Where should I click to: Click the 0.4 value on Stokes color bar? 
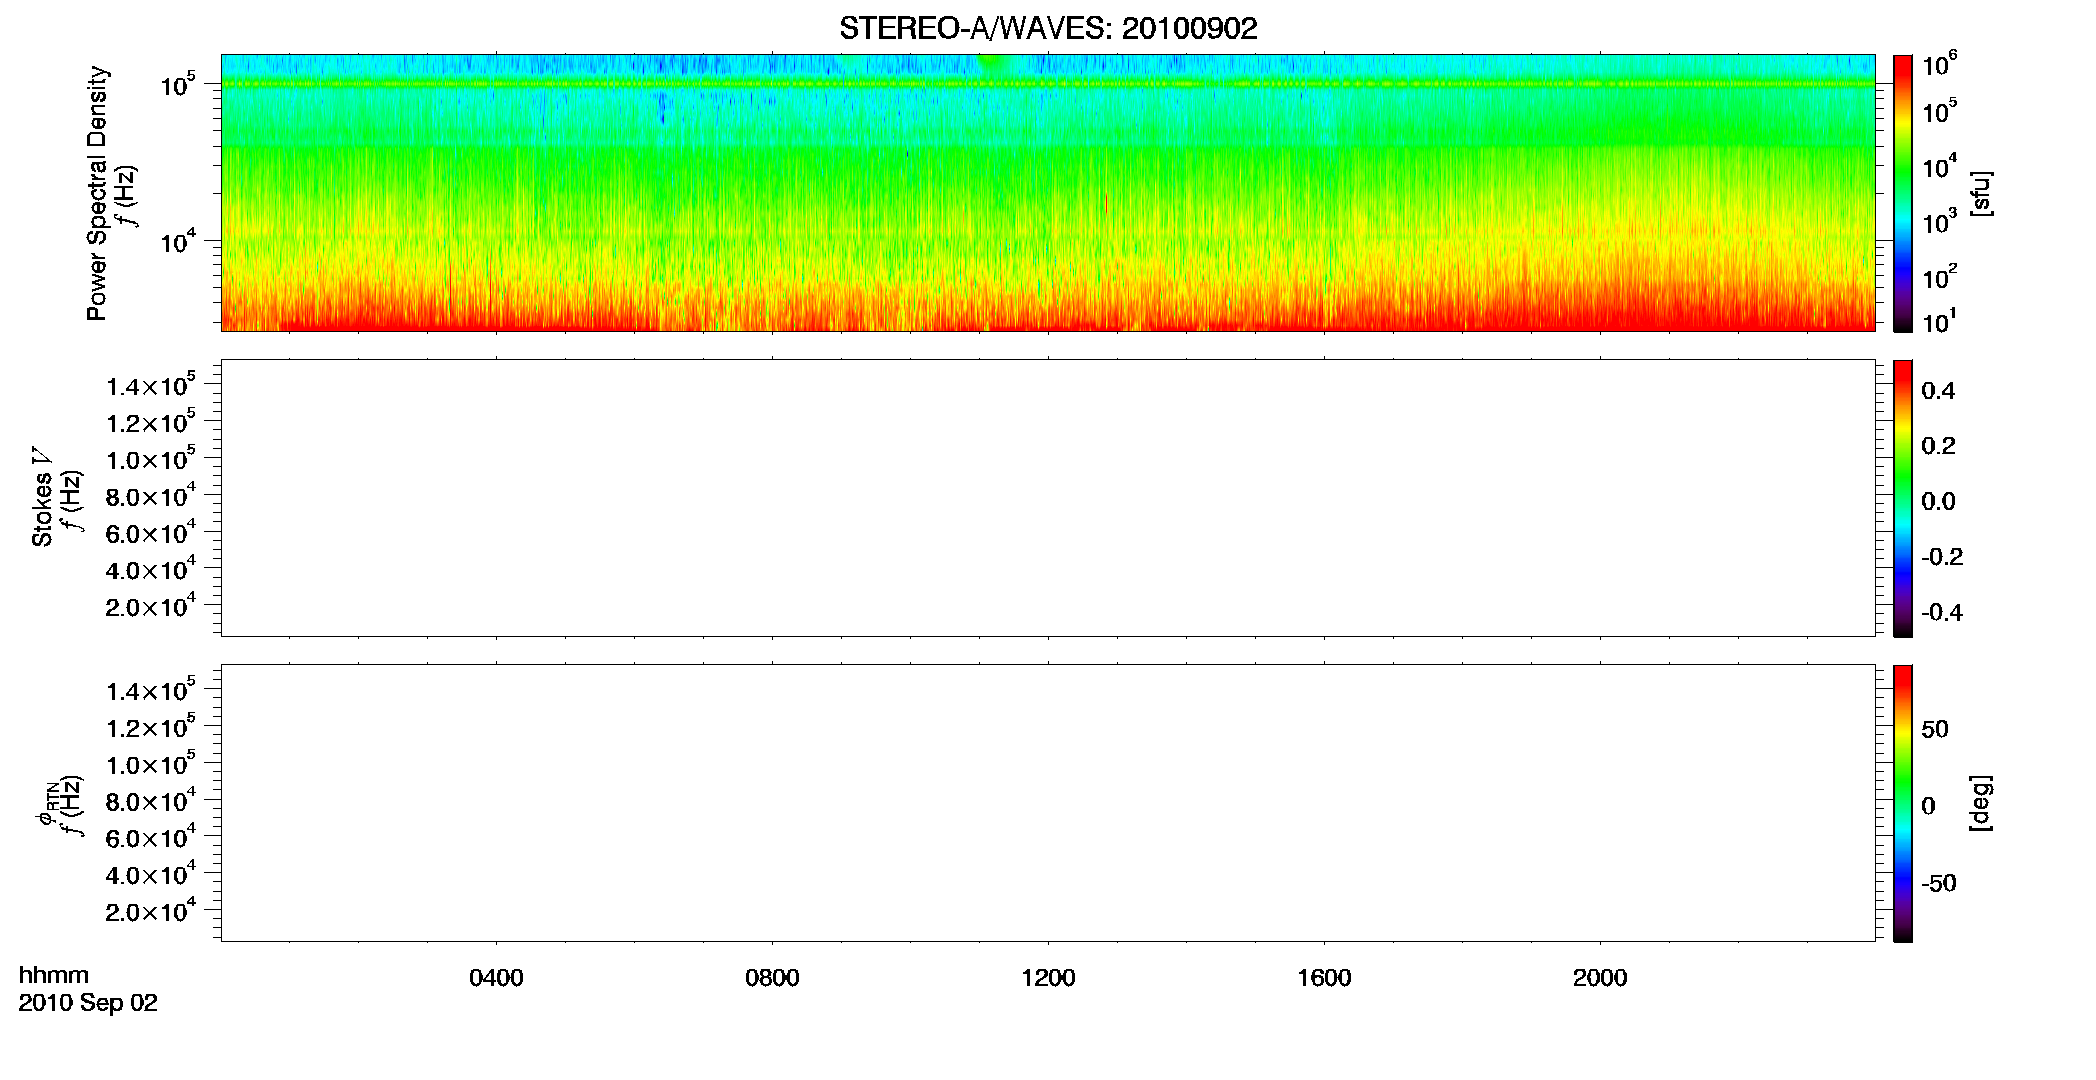1938,391
